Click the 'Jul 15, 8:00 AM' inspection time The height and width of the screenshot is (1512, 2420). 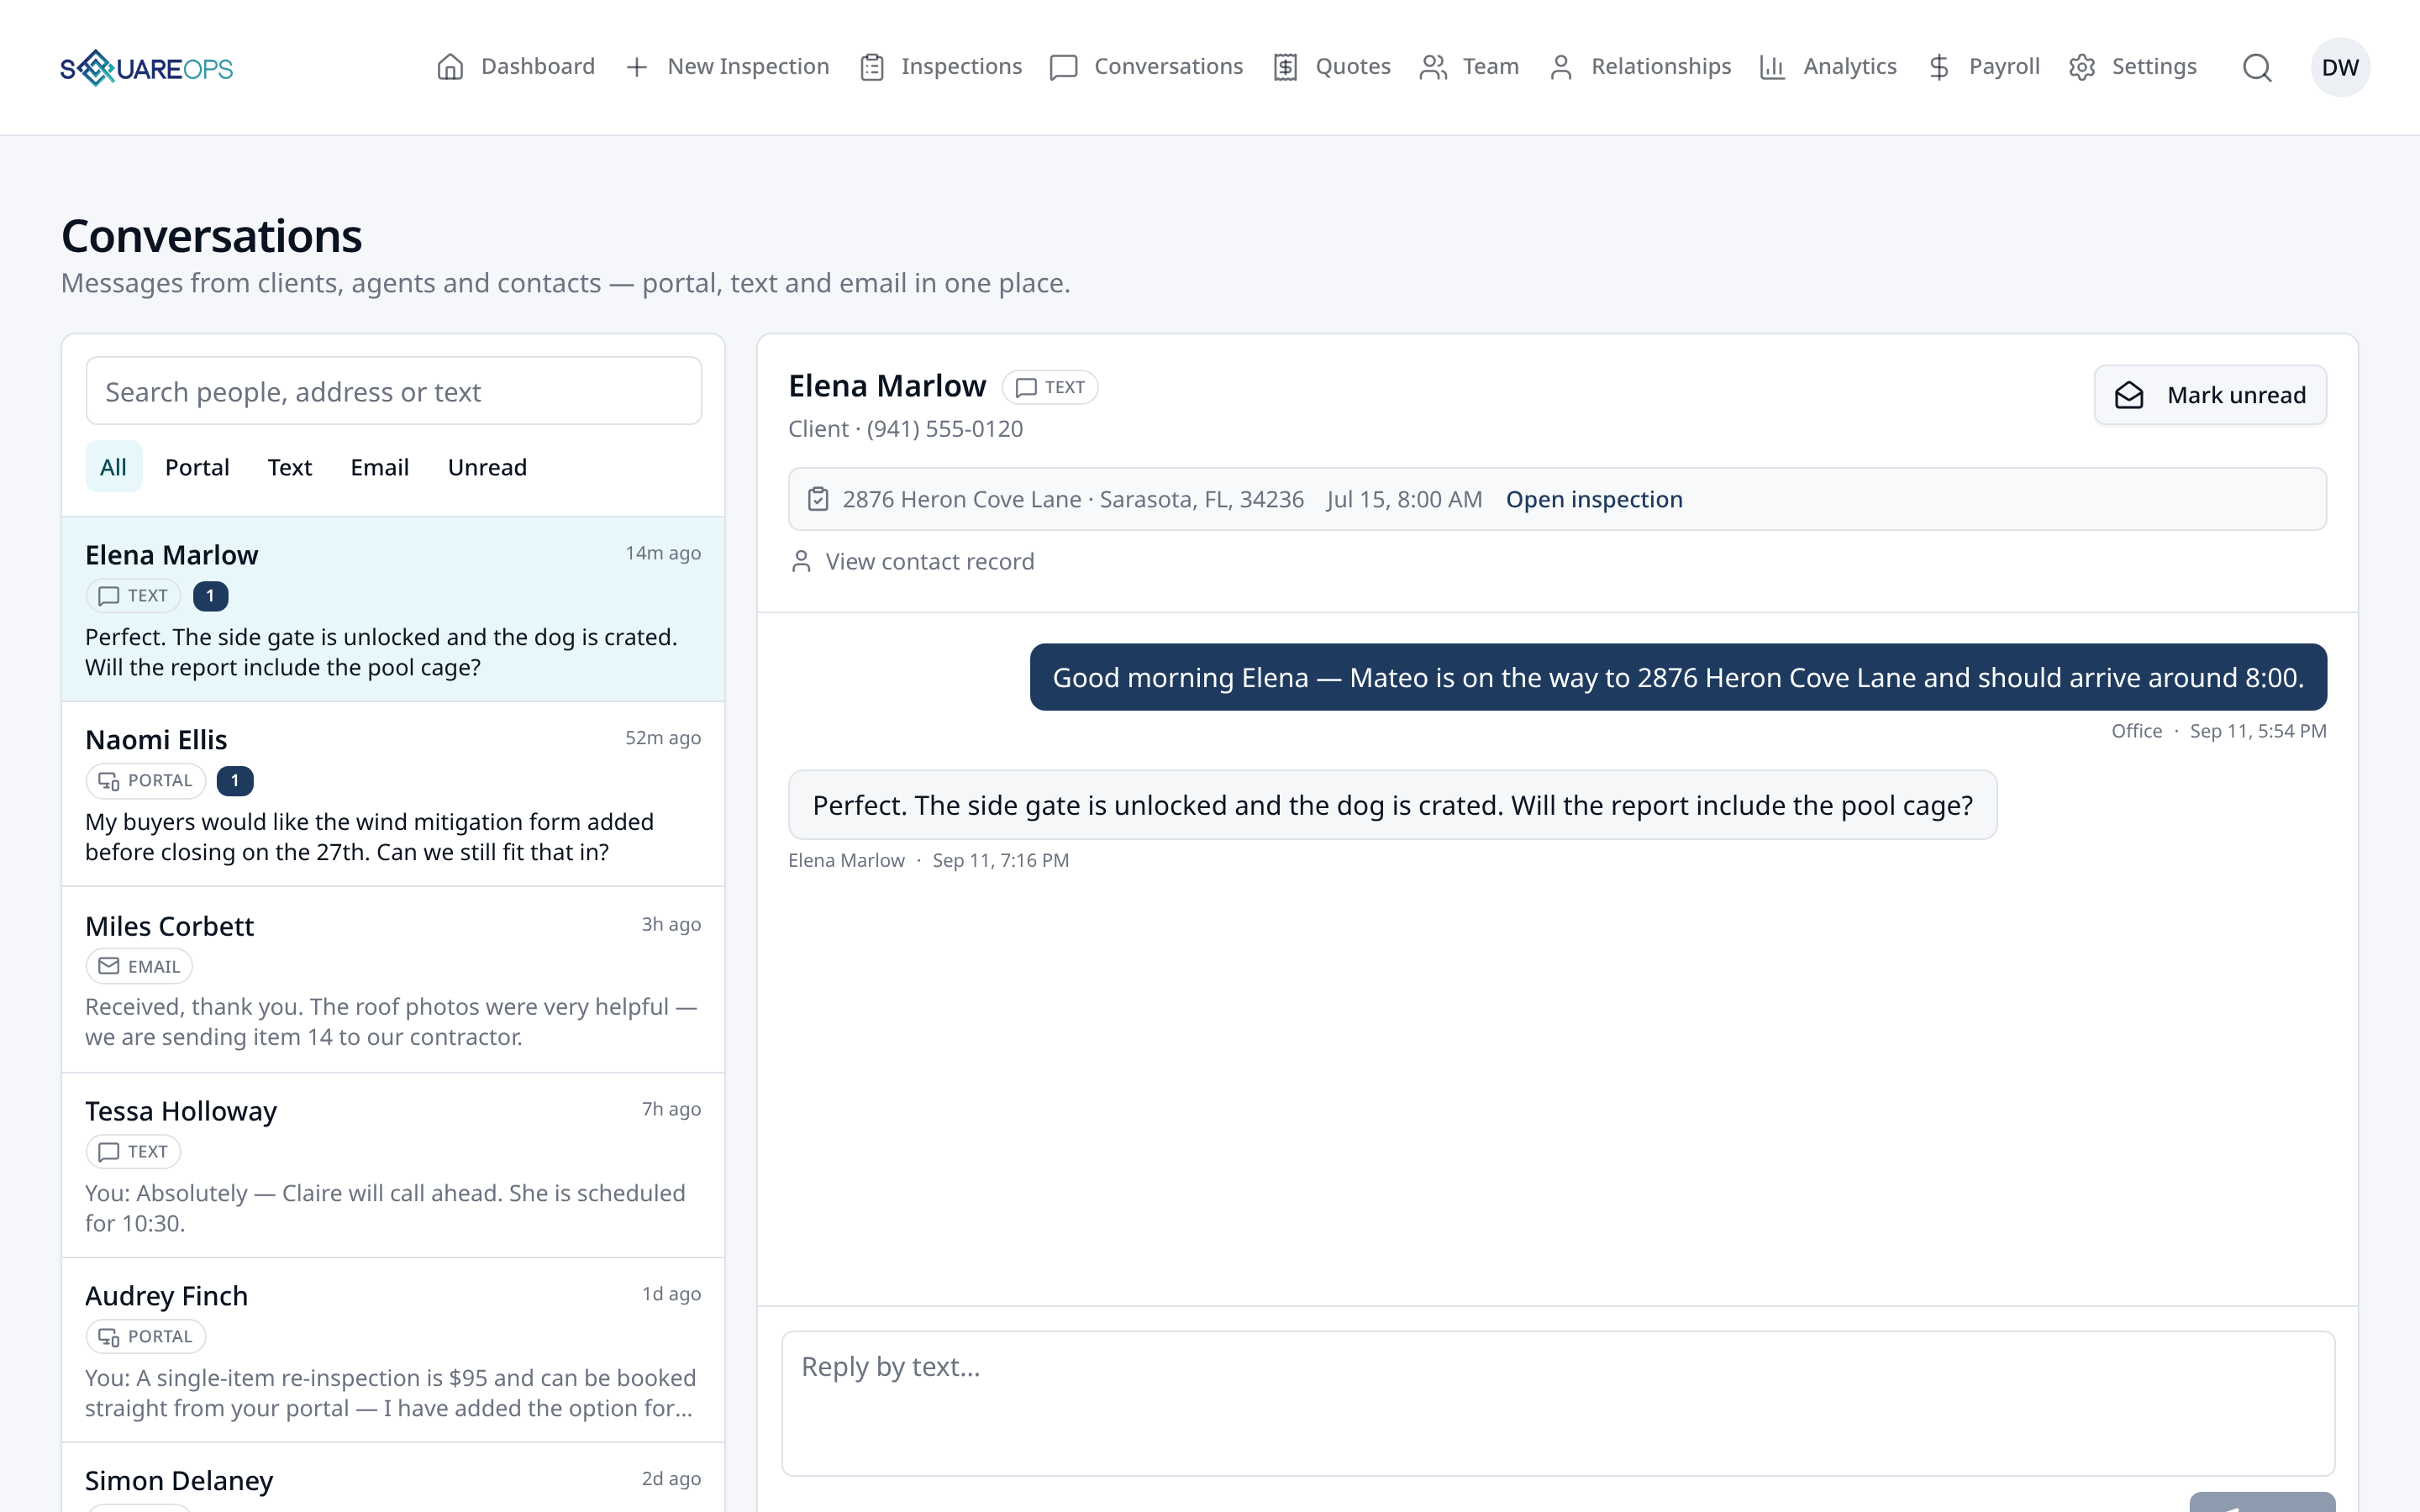pyautogui.click(x=1404, y=499)
